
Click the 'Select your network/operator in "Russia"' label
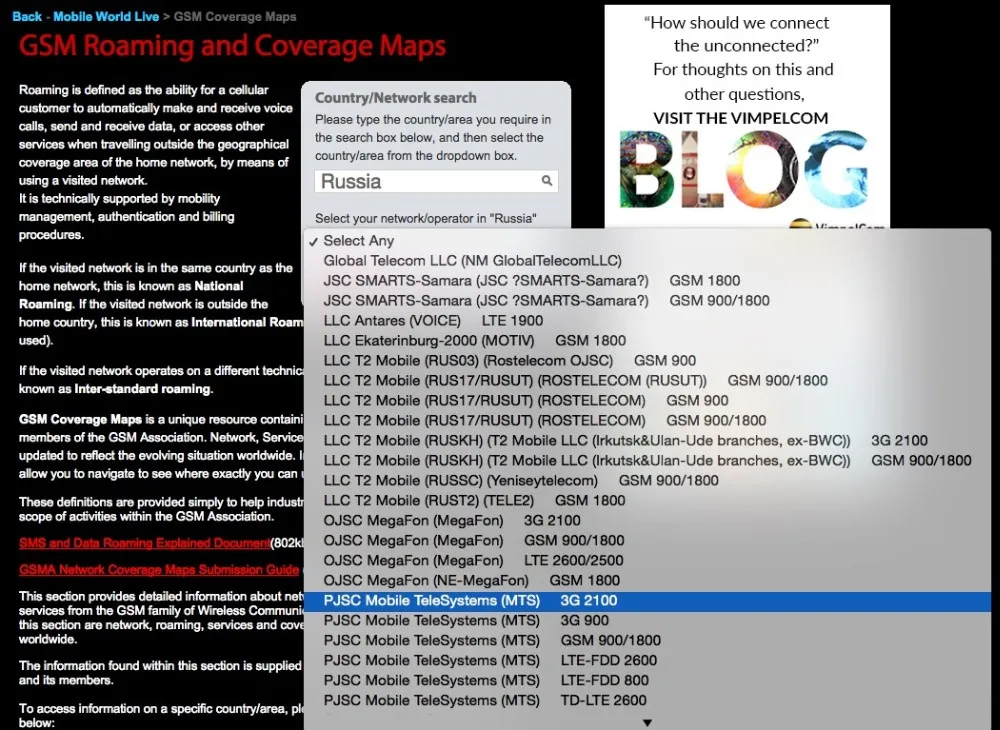[426, 219]
